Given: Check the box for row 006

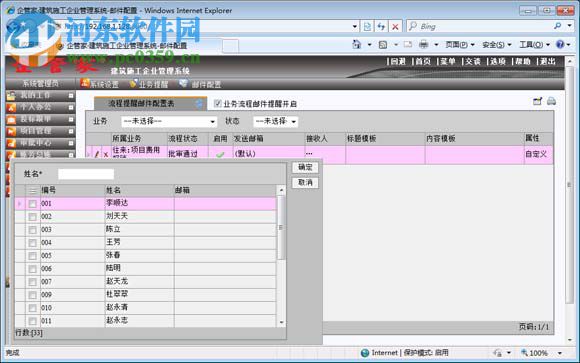Looking at the screenshot, I should [33, 269].
